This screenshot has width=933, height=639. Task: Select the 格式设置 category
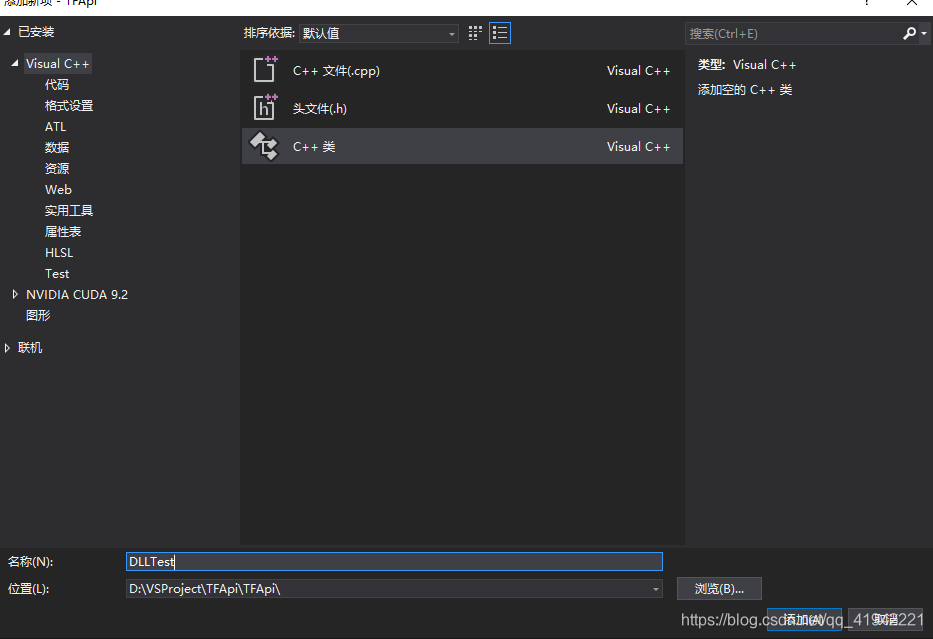[x=69, y=105]
